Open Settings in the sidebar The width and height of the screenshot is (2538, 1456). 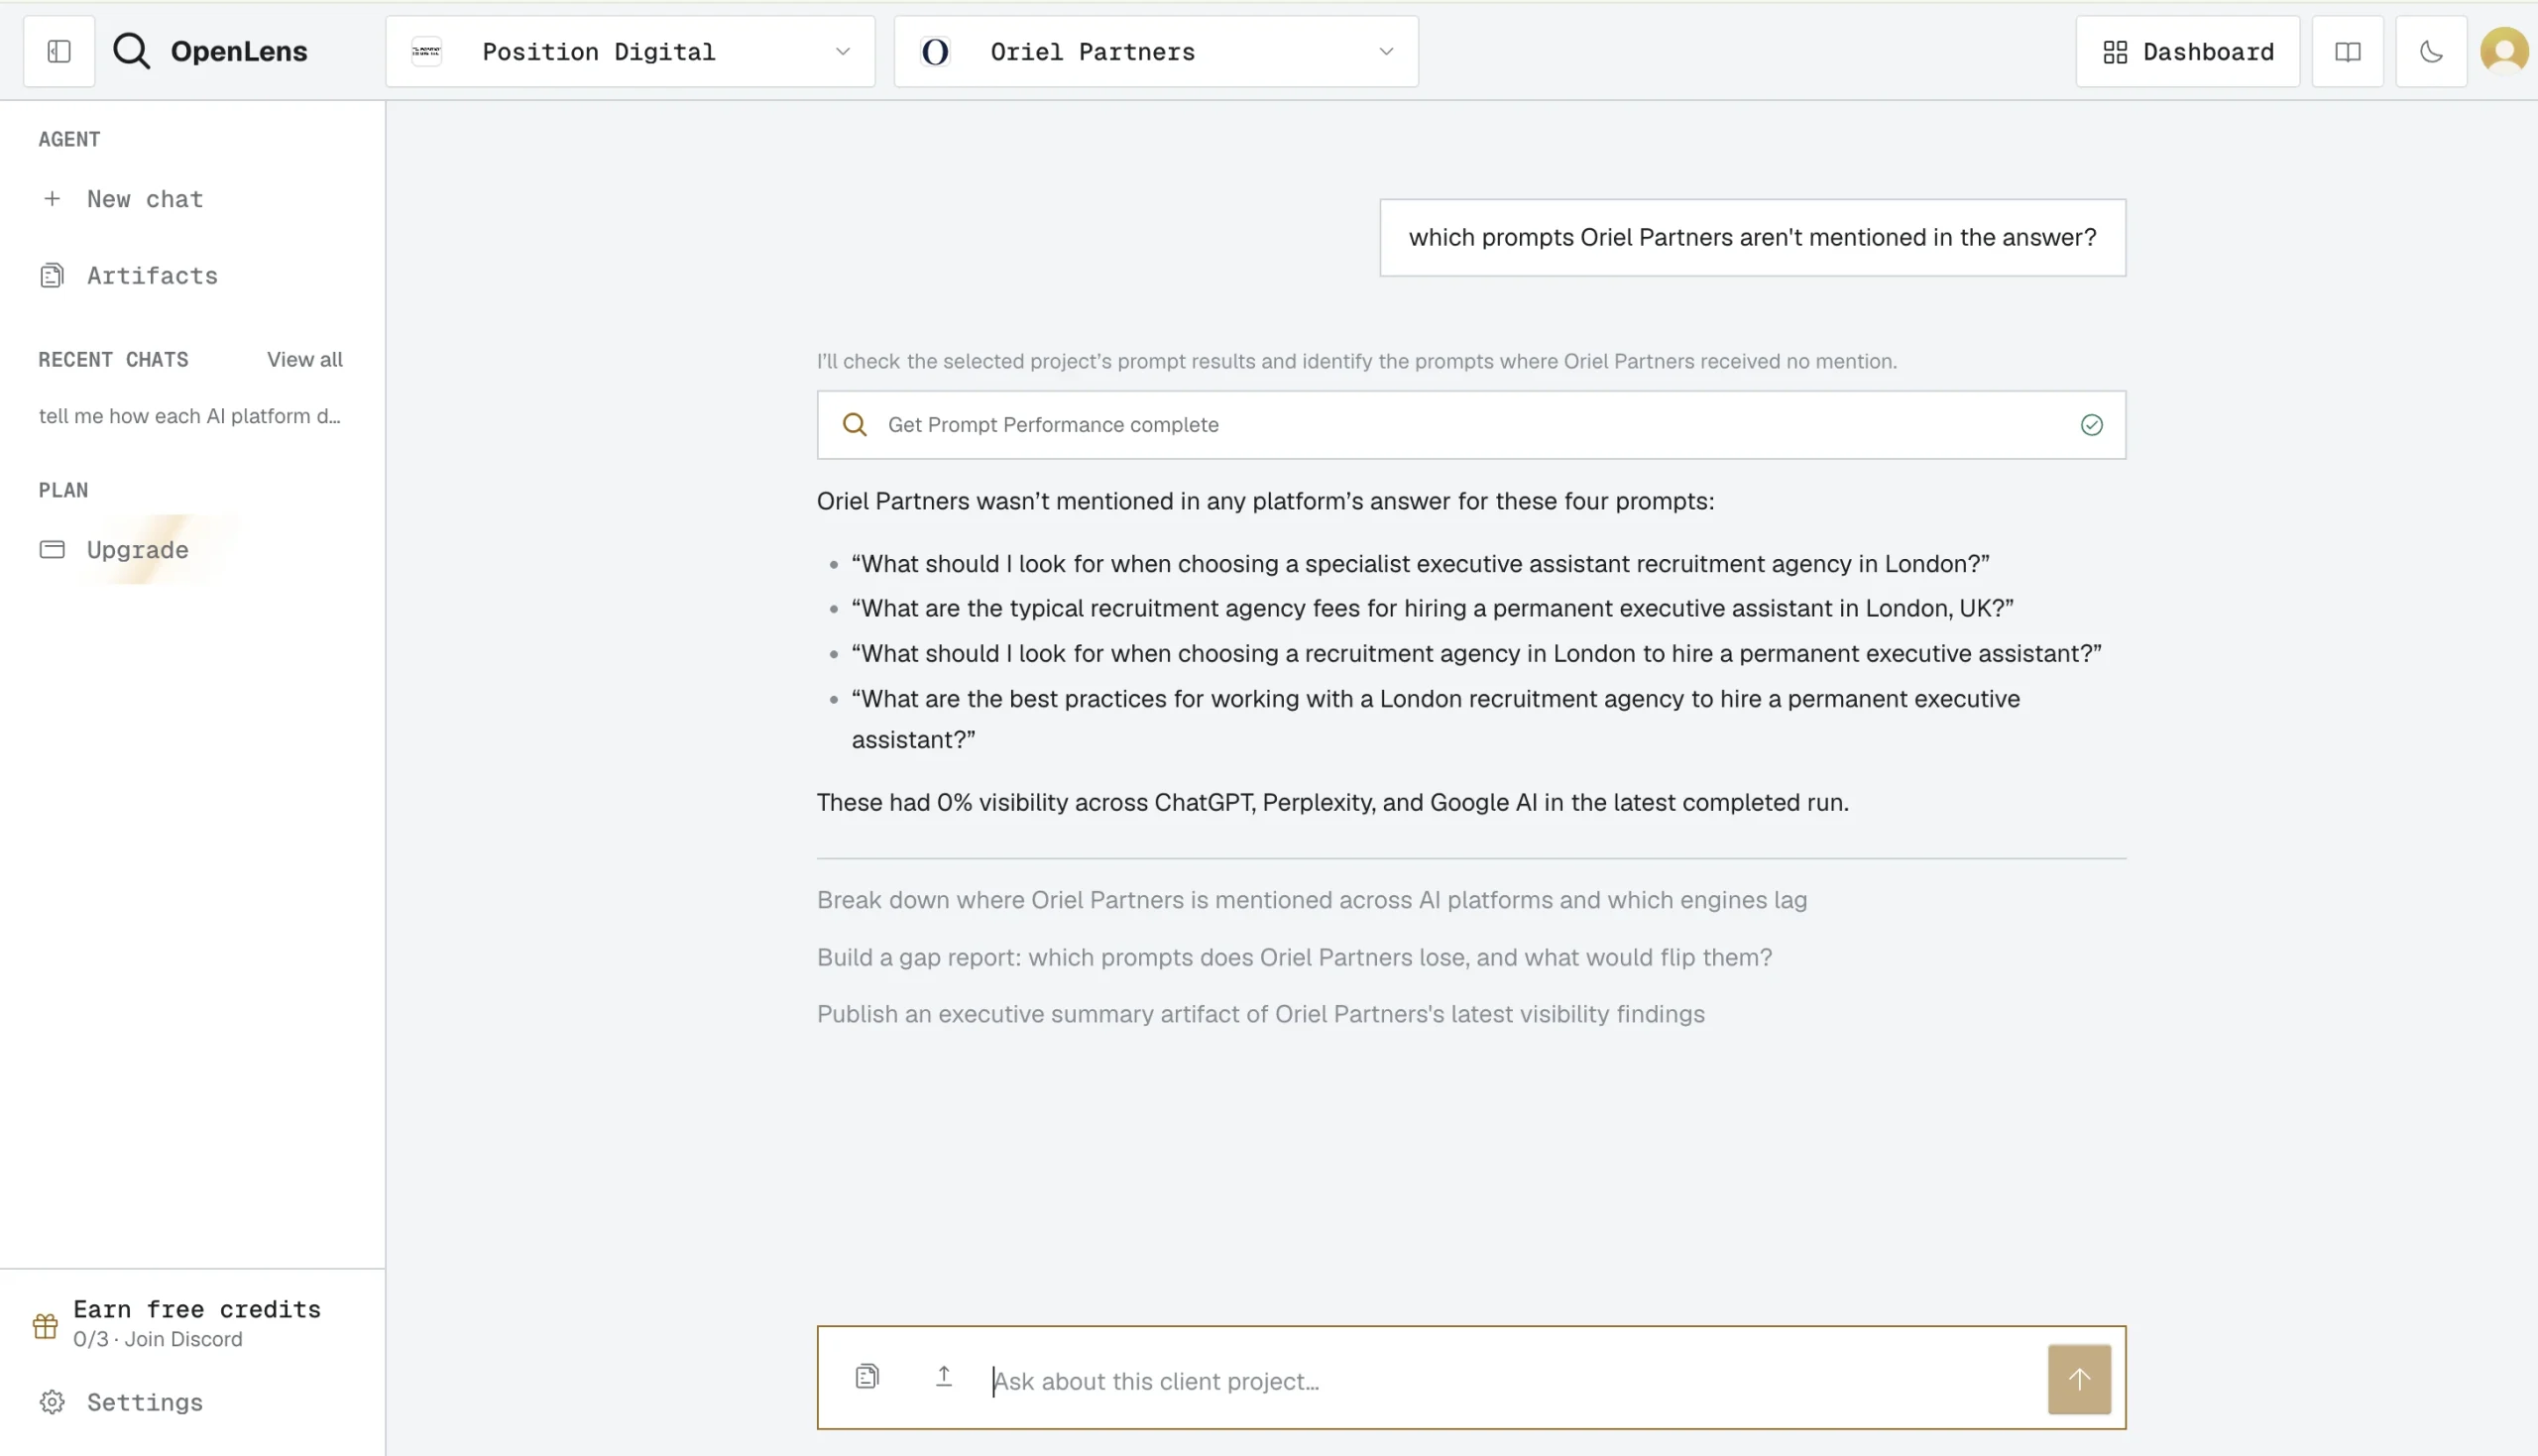tap(145, 1402)
